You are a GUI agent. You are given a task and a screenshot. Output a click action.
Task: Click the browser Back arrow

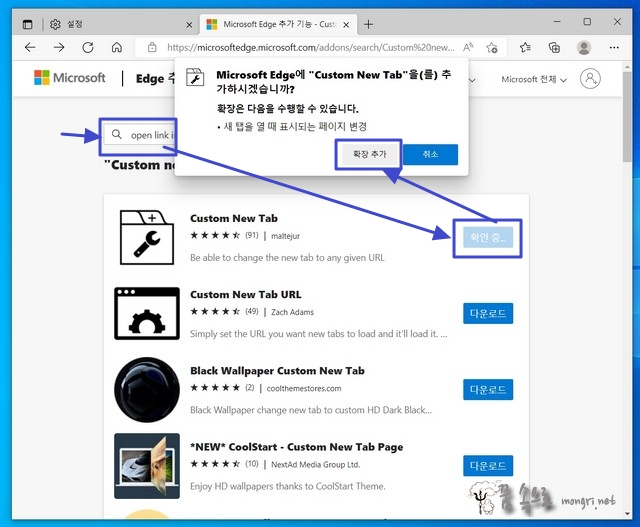pyautogui.click(x=30, y=47)
